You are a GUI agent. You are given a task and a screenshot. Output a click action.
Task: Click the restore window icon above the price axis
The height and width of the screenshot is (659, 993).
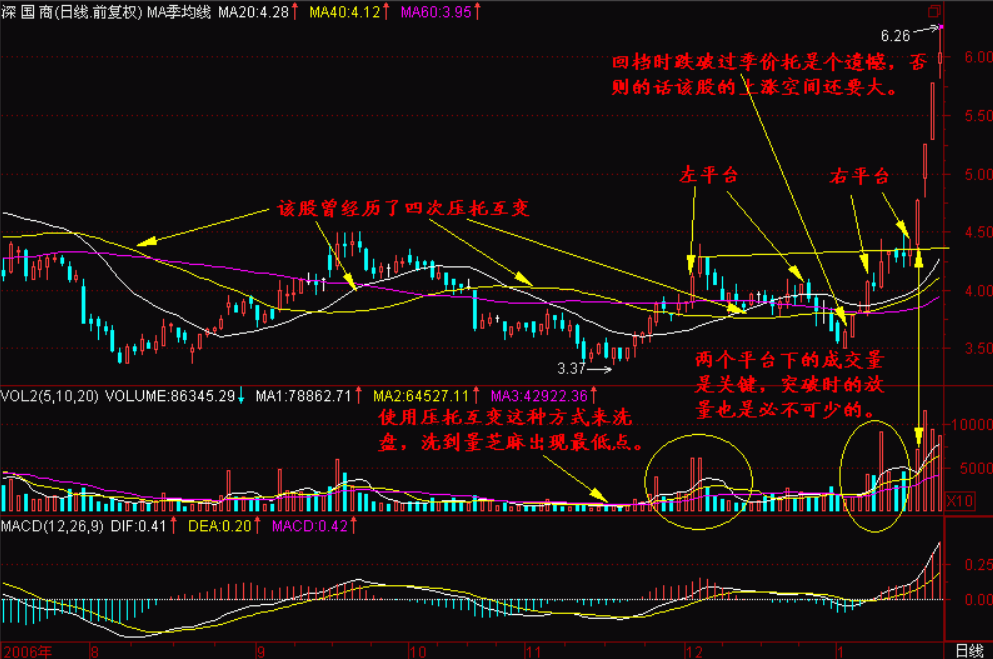[936, 11]
